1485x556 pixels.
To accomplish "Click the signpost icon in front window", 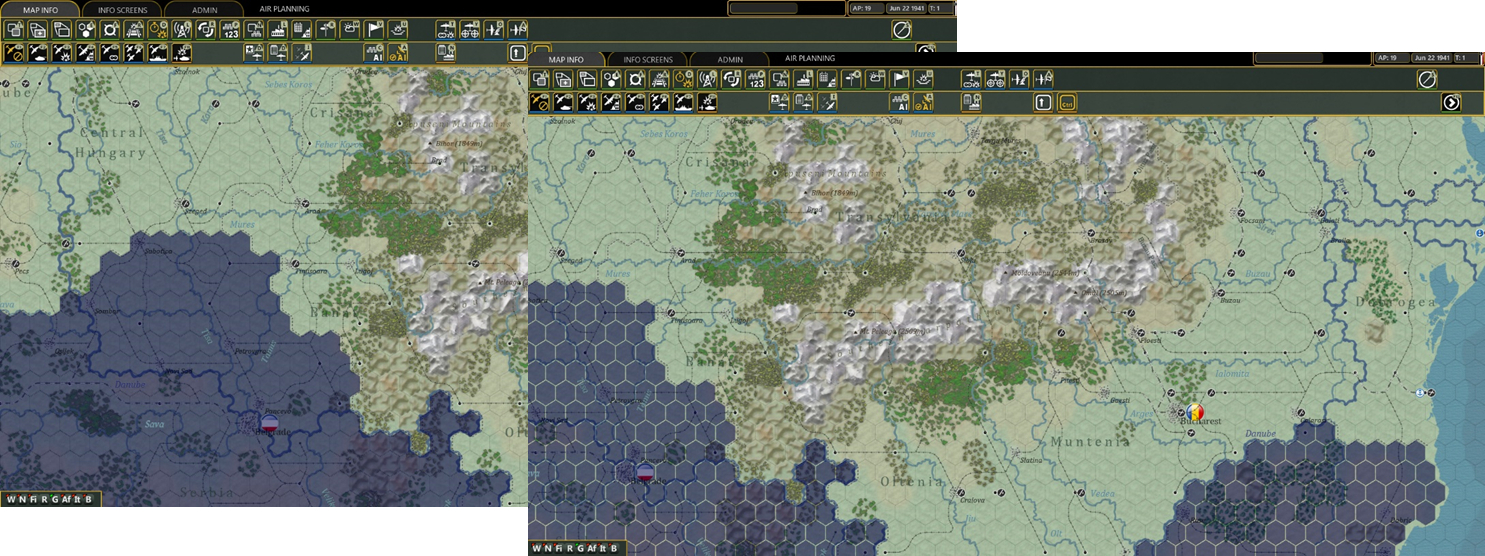I will 850,79.
